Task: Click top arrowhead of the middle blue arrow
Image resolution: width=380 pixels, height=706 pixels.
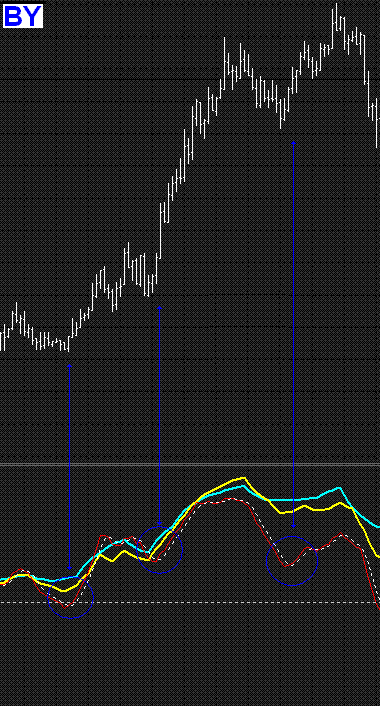Action: [x=159, y=308]
